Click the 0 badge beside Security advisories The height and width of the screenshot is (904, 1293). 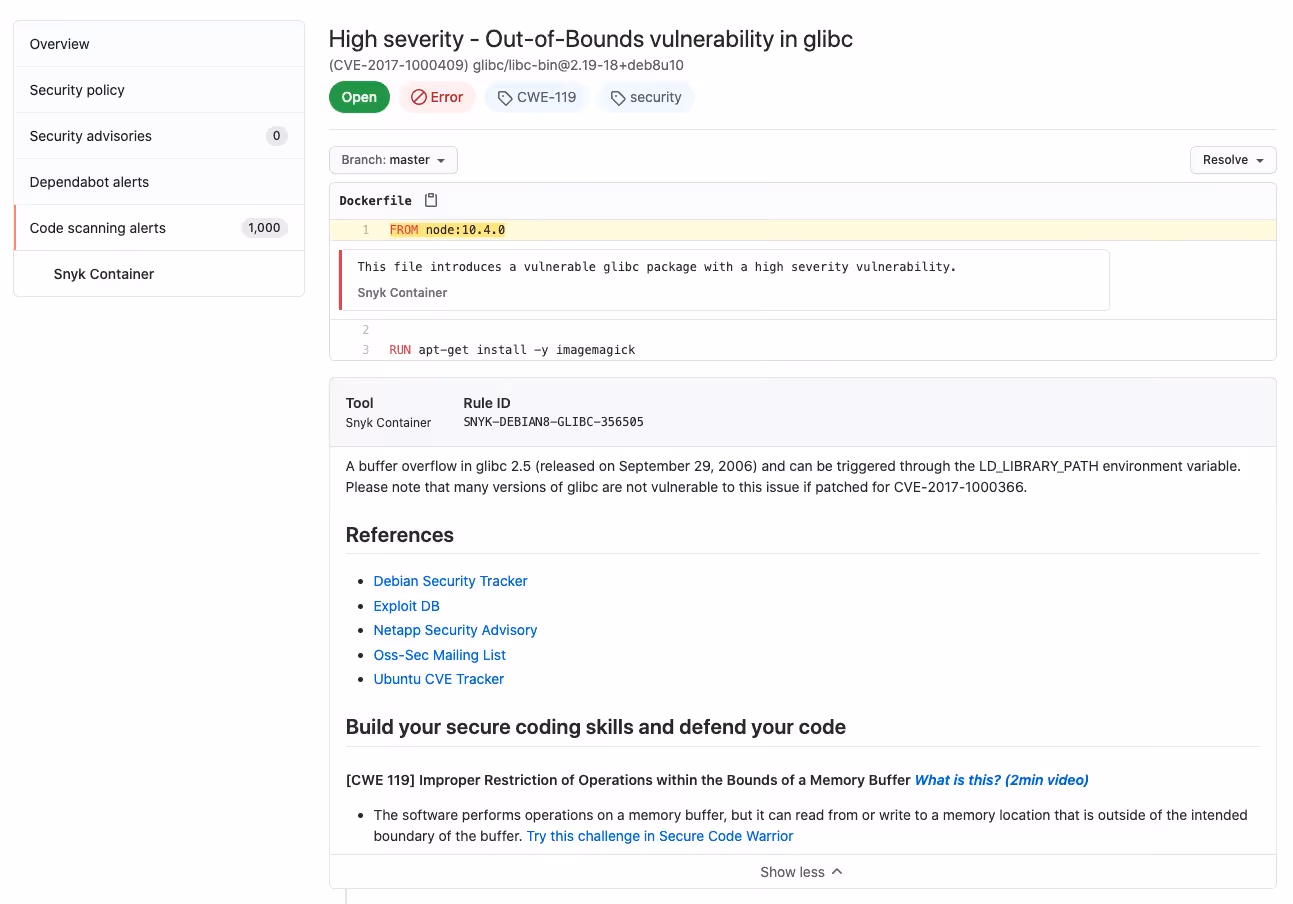(277, 135)
